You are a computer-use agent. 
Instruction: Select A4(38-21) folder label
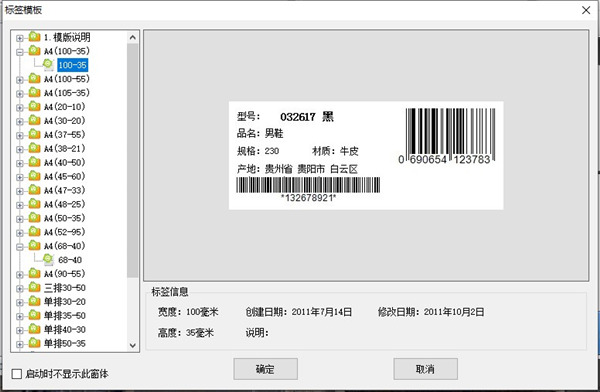64,149
